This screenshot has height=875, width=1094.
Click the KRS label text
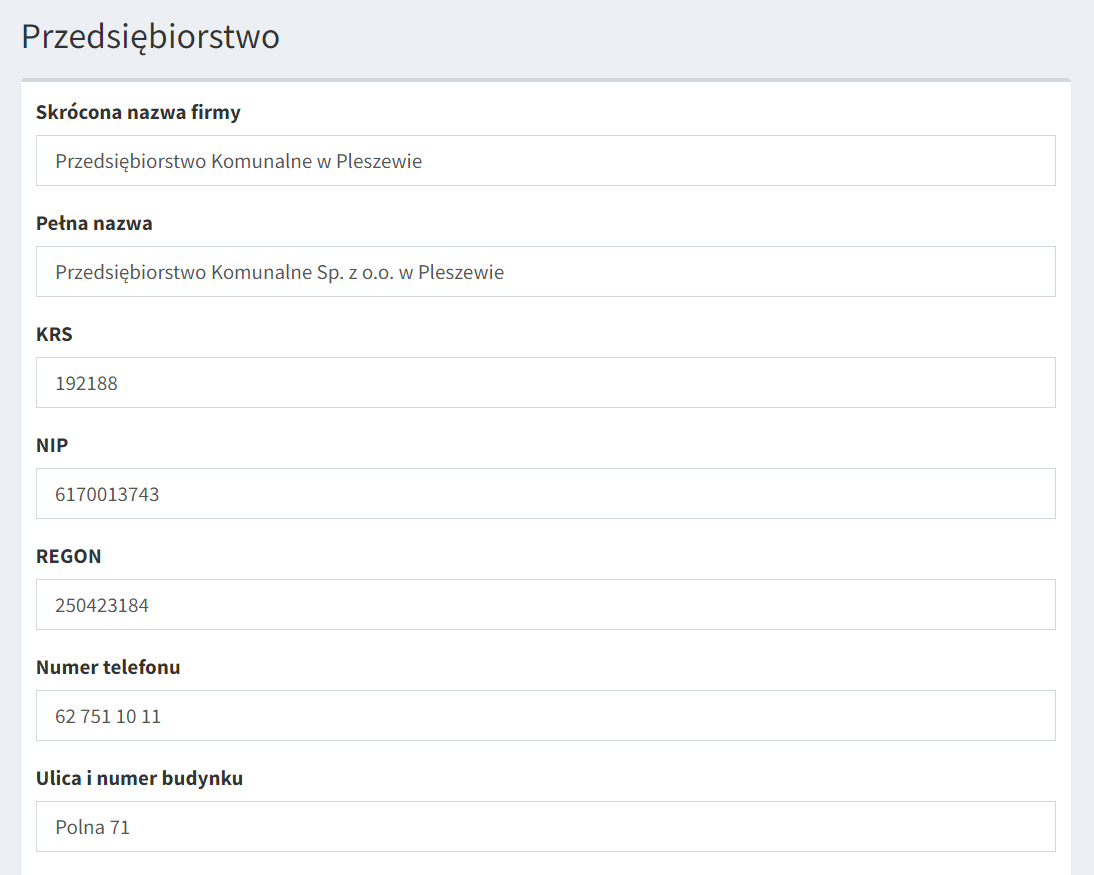pos(54,334)
